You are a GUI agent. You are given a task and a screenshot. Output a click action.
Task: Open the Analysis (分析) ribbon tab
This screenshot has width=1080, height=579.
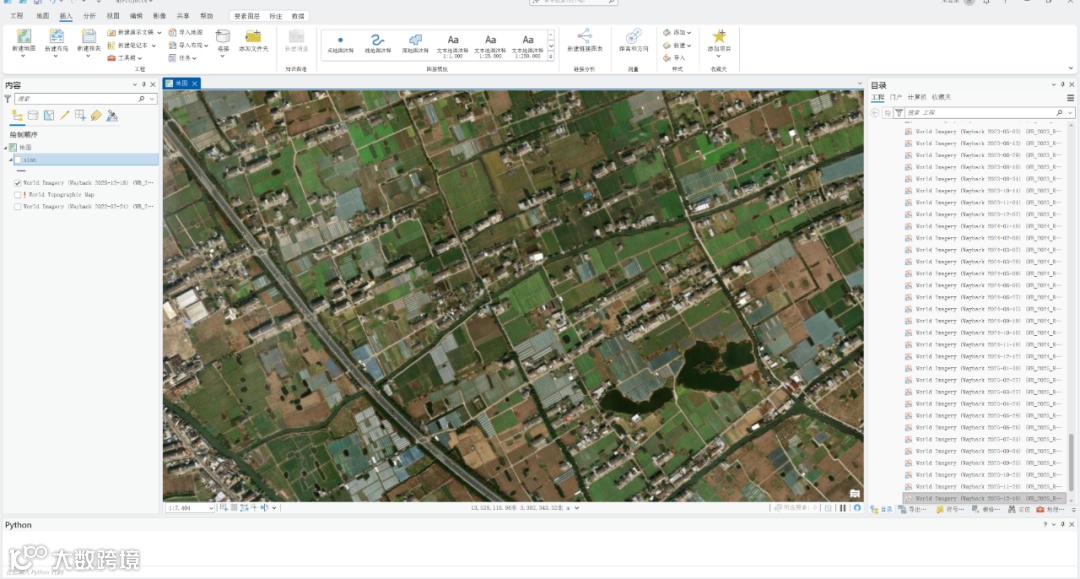pyautogui.click(x=89, y=16)
